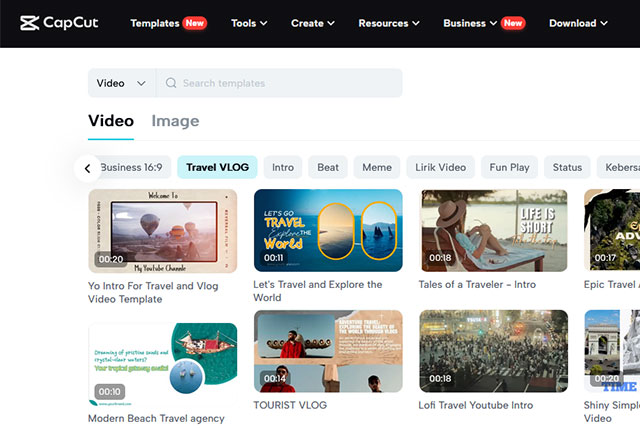Select the Travel VLOG category chip
Screen dimensions: 640x428
[x=217, y=167]
